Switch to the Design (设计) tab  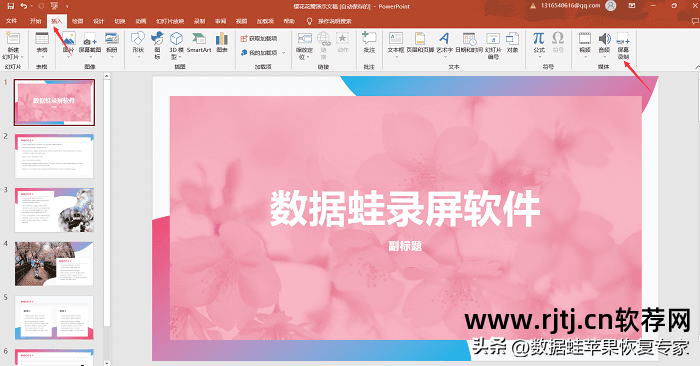[x=99, y=21]
